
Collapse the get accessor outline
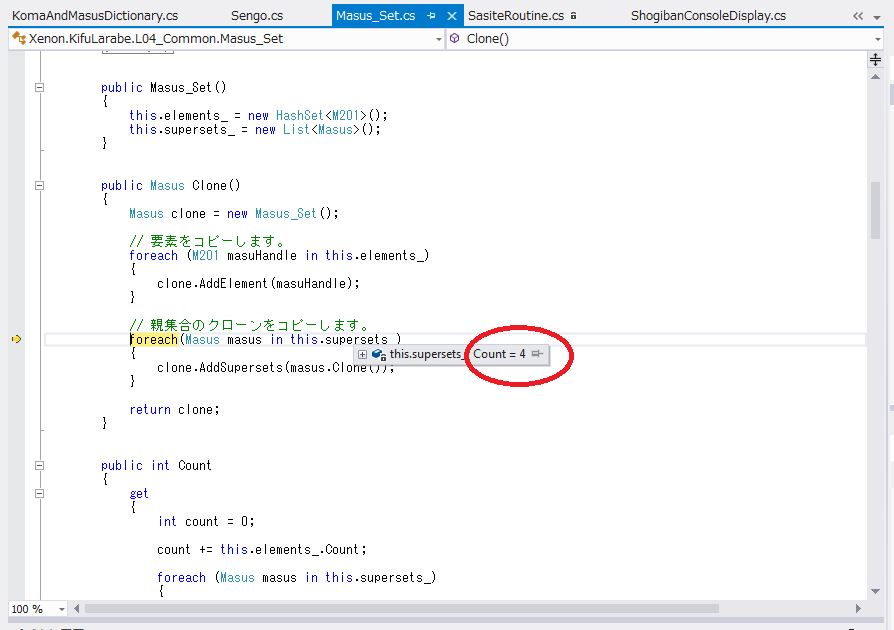point(39,493)
